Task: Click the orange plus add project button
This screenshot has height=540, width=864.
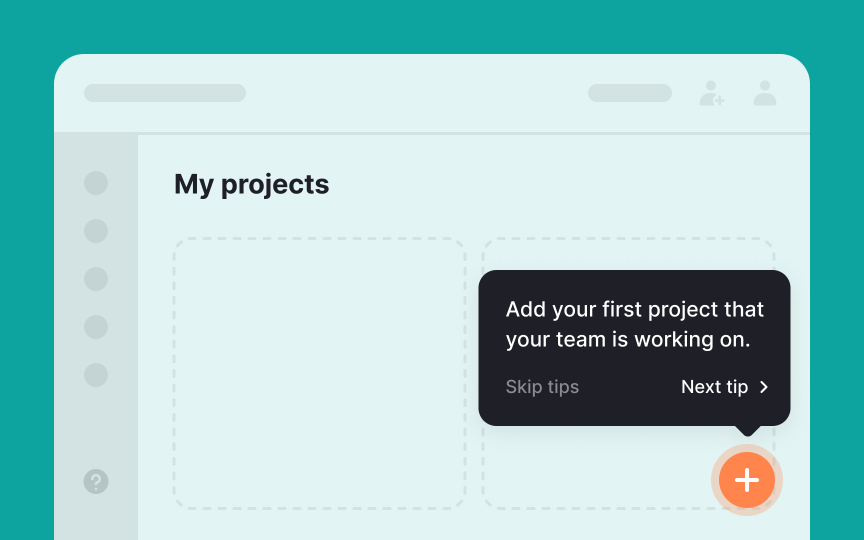Action: tap(746, 480)
